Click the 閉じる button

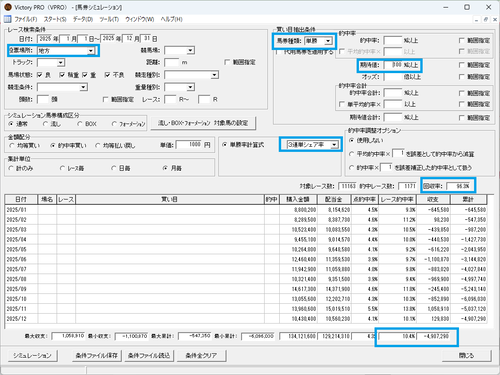point(467,356)
